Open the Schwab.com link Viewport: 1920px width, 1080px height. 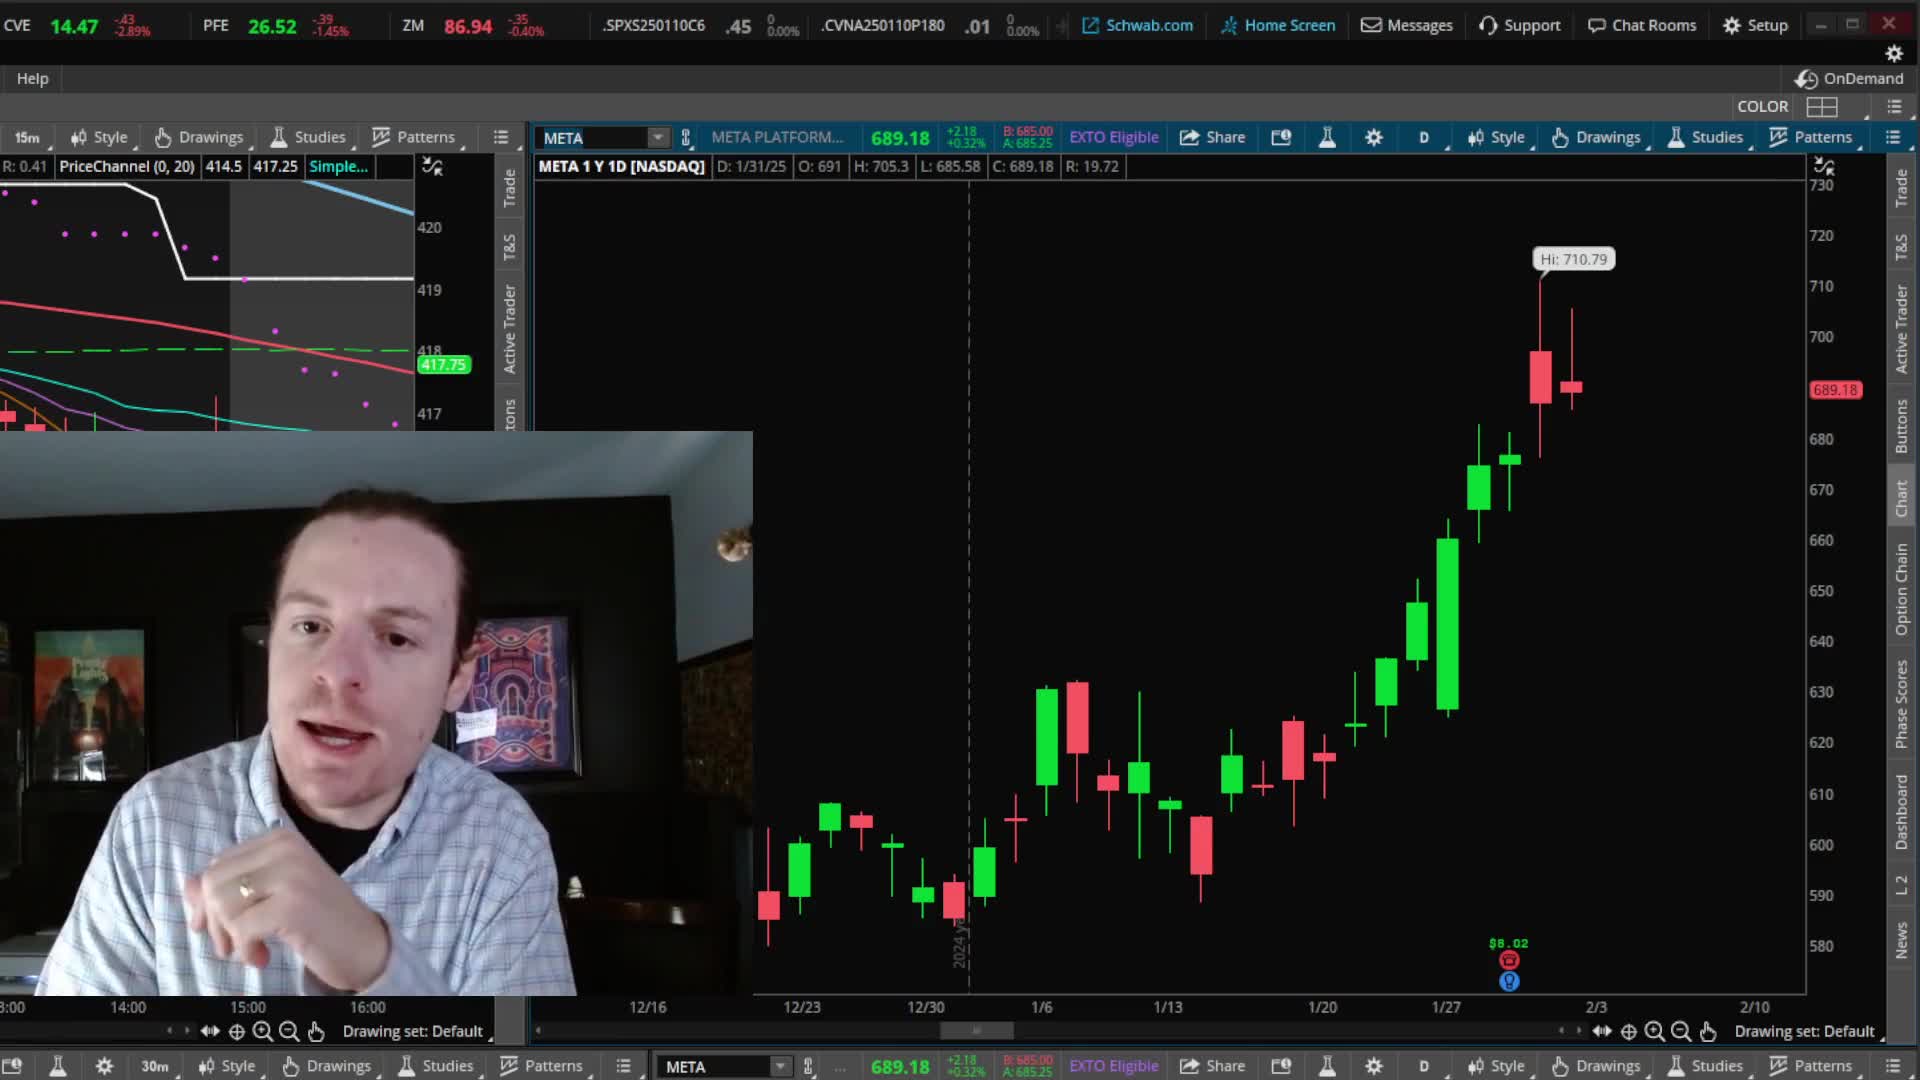[1137, 25]
